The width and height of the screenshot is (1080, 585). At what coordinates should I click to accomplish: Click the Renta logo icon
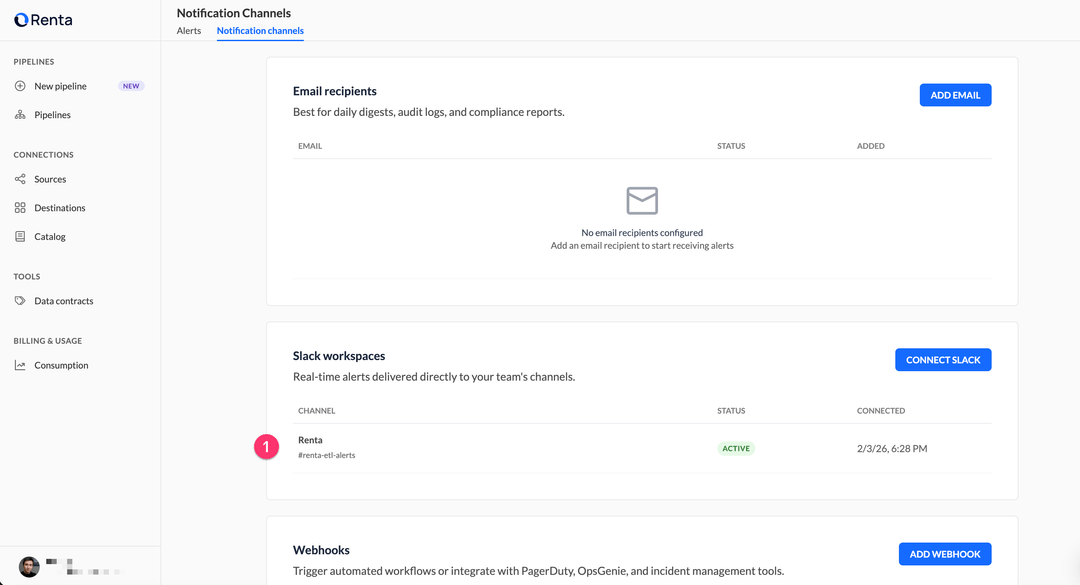pyautogui.click(x=21, y=20)
